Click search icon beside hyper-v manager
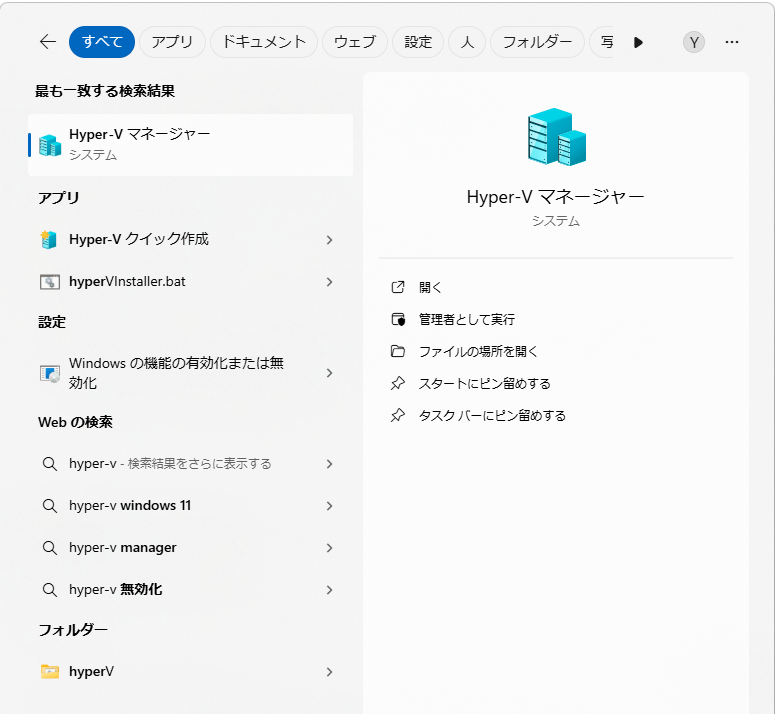This screenshot has height=714, width=777. click(x=50, y=548)
